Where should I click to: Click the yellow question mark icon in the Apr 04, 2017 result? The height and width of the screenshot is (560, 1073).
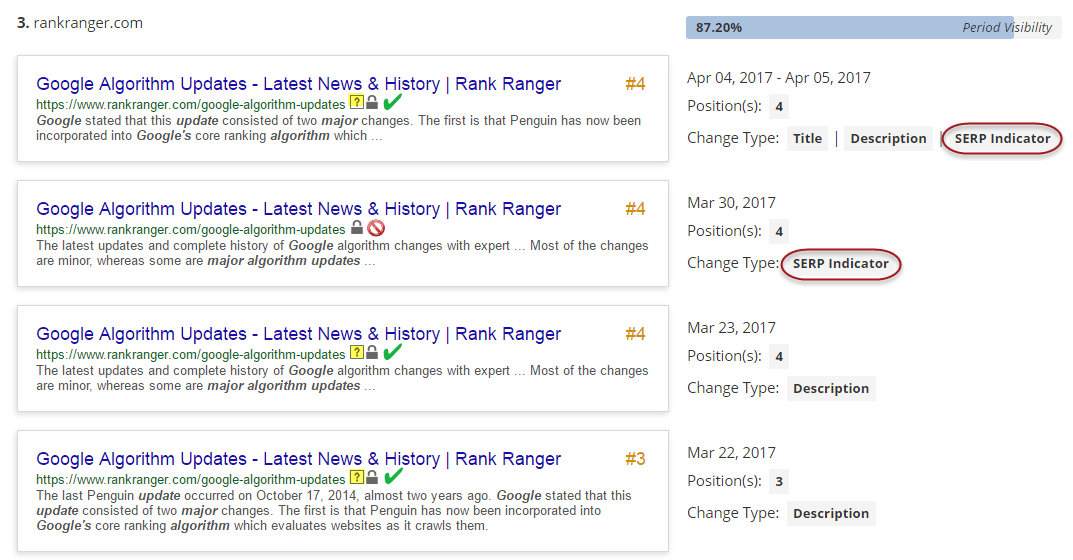coord(357,103)
